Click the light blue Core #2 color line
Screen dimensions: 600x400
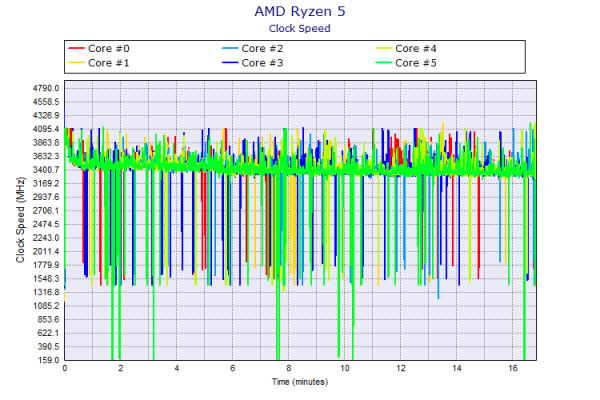(x=230, y=49)
